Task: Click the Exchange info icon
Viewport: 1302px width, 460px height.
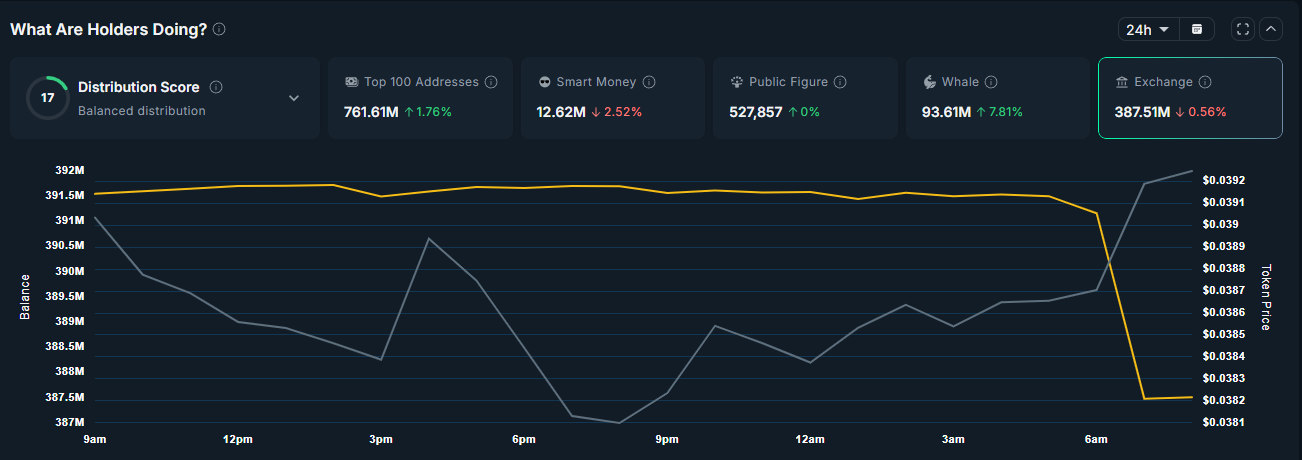Action: [1205, 82]
